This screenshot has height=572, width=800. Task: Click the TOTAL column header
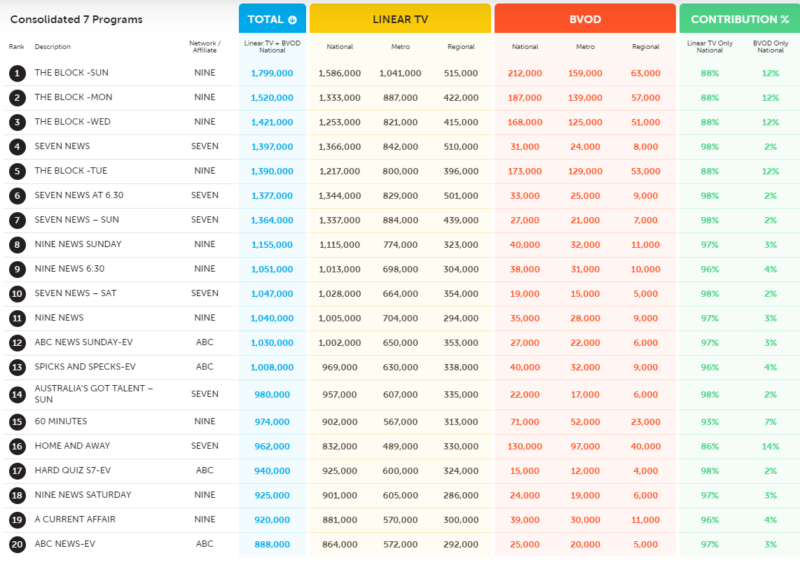coord(265,19)
